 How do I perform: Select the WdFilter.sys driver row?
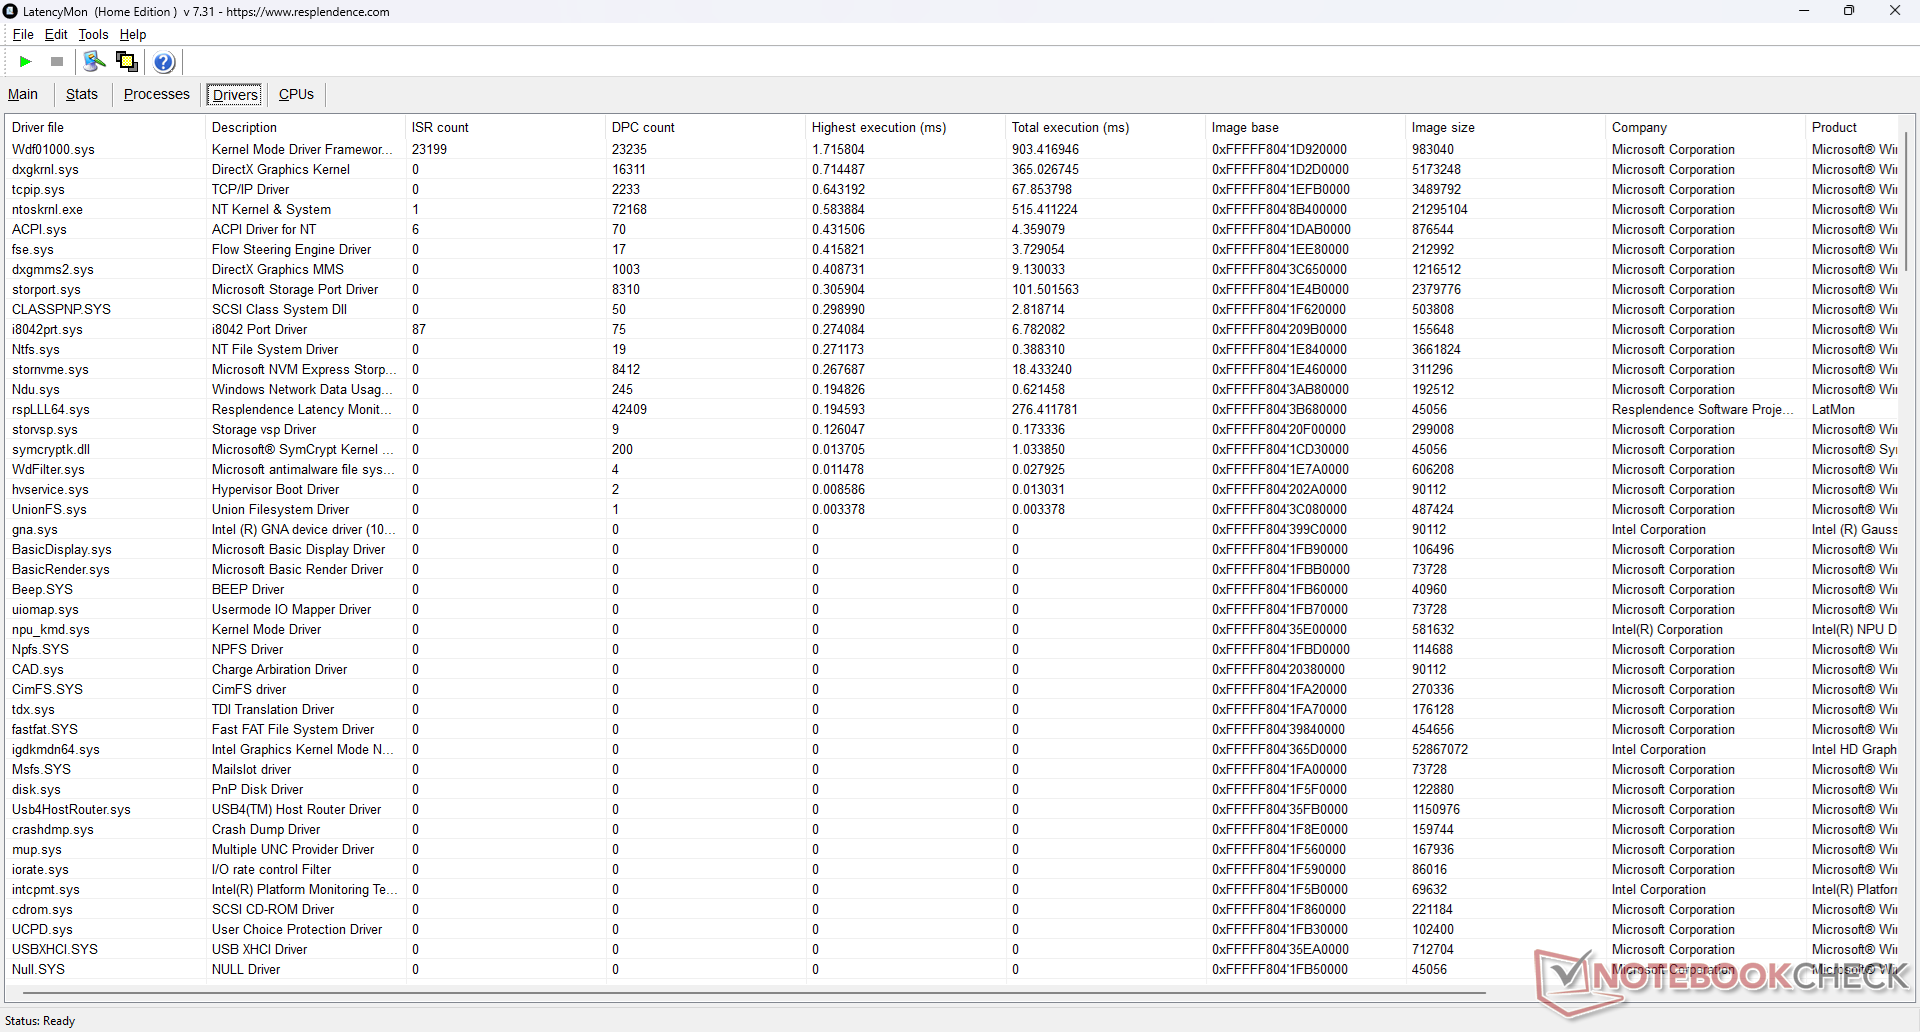(x=952, y=469)
